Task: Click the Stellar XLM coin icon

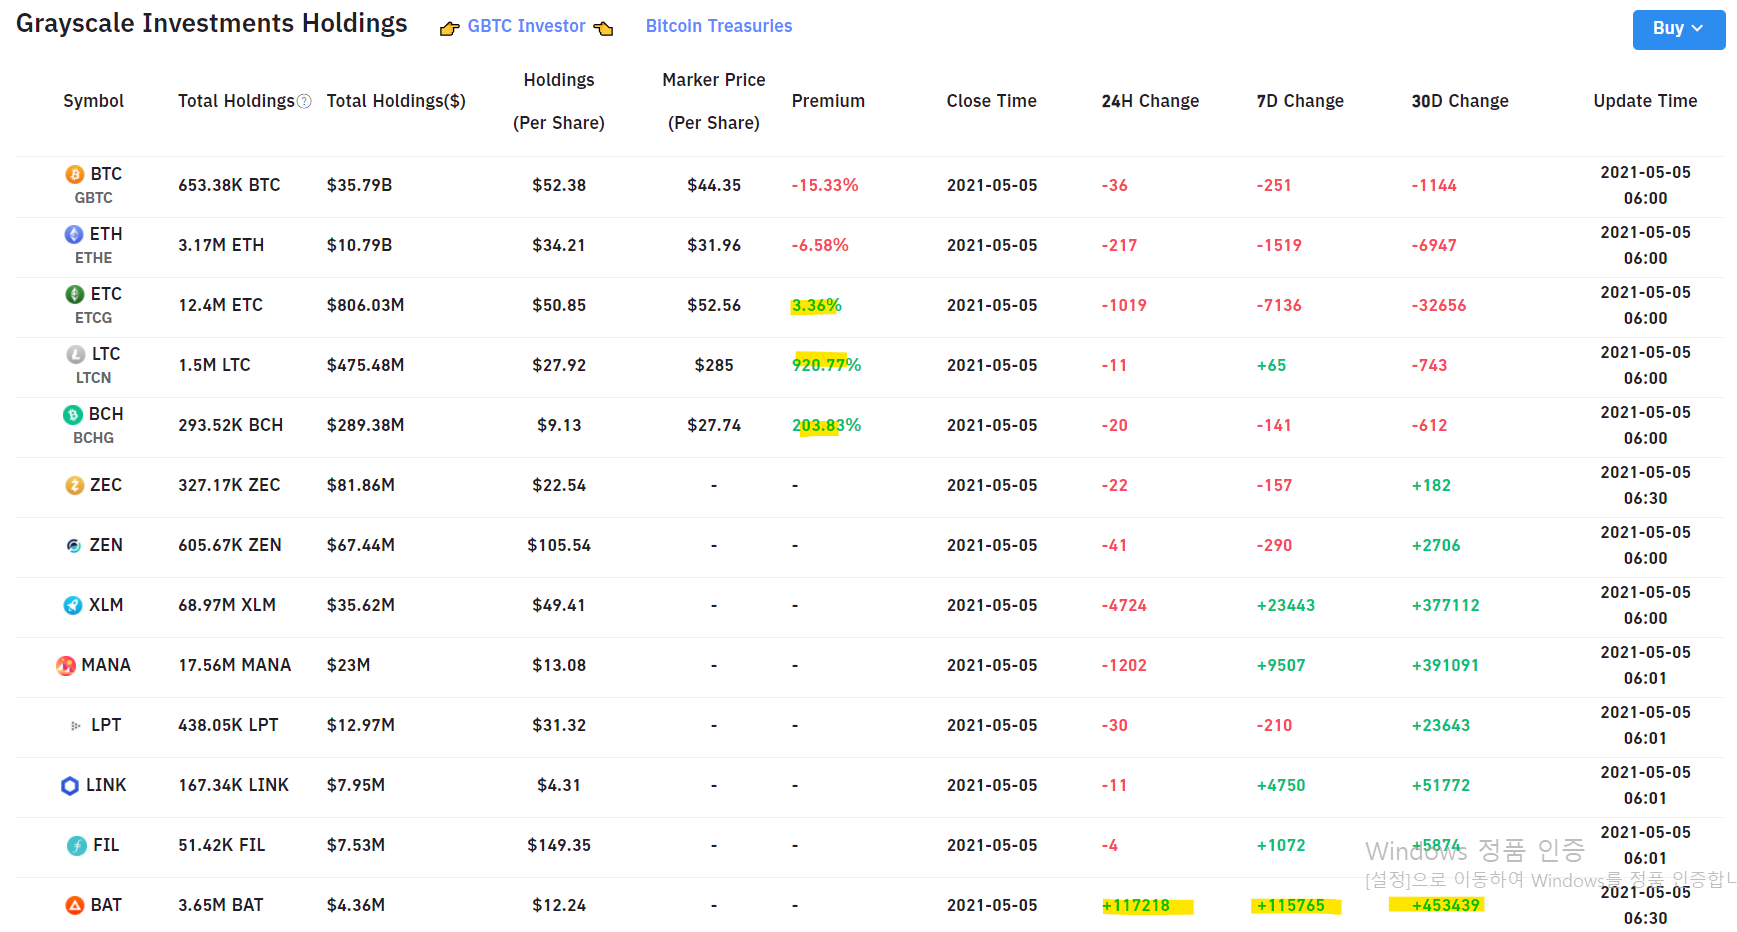Action: click(73, 605)
